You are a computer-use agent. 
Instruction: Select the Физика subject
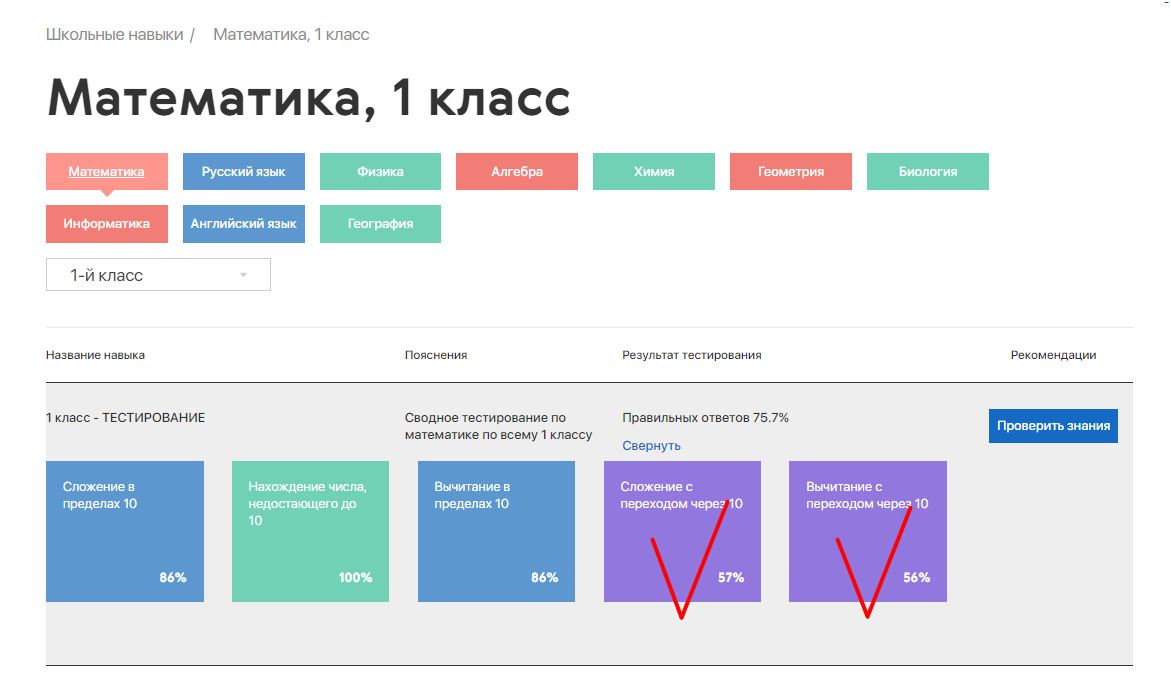click(380, 171)
